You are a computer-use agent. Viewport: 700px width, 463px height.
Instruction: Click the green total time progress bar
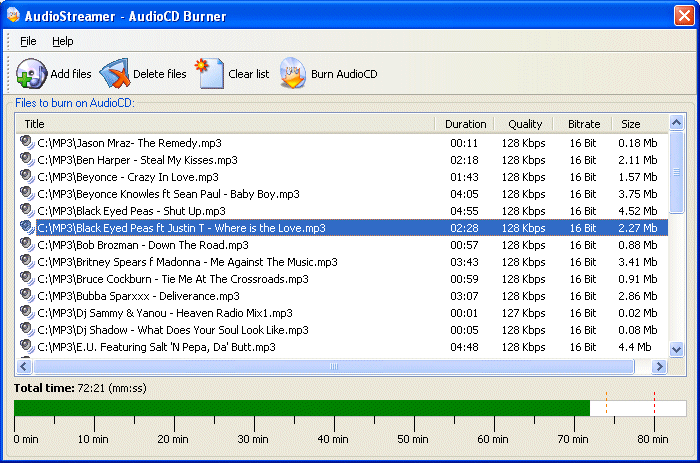coord(302,408)
